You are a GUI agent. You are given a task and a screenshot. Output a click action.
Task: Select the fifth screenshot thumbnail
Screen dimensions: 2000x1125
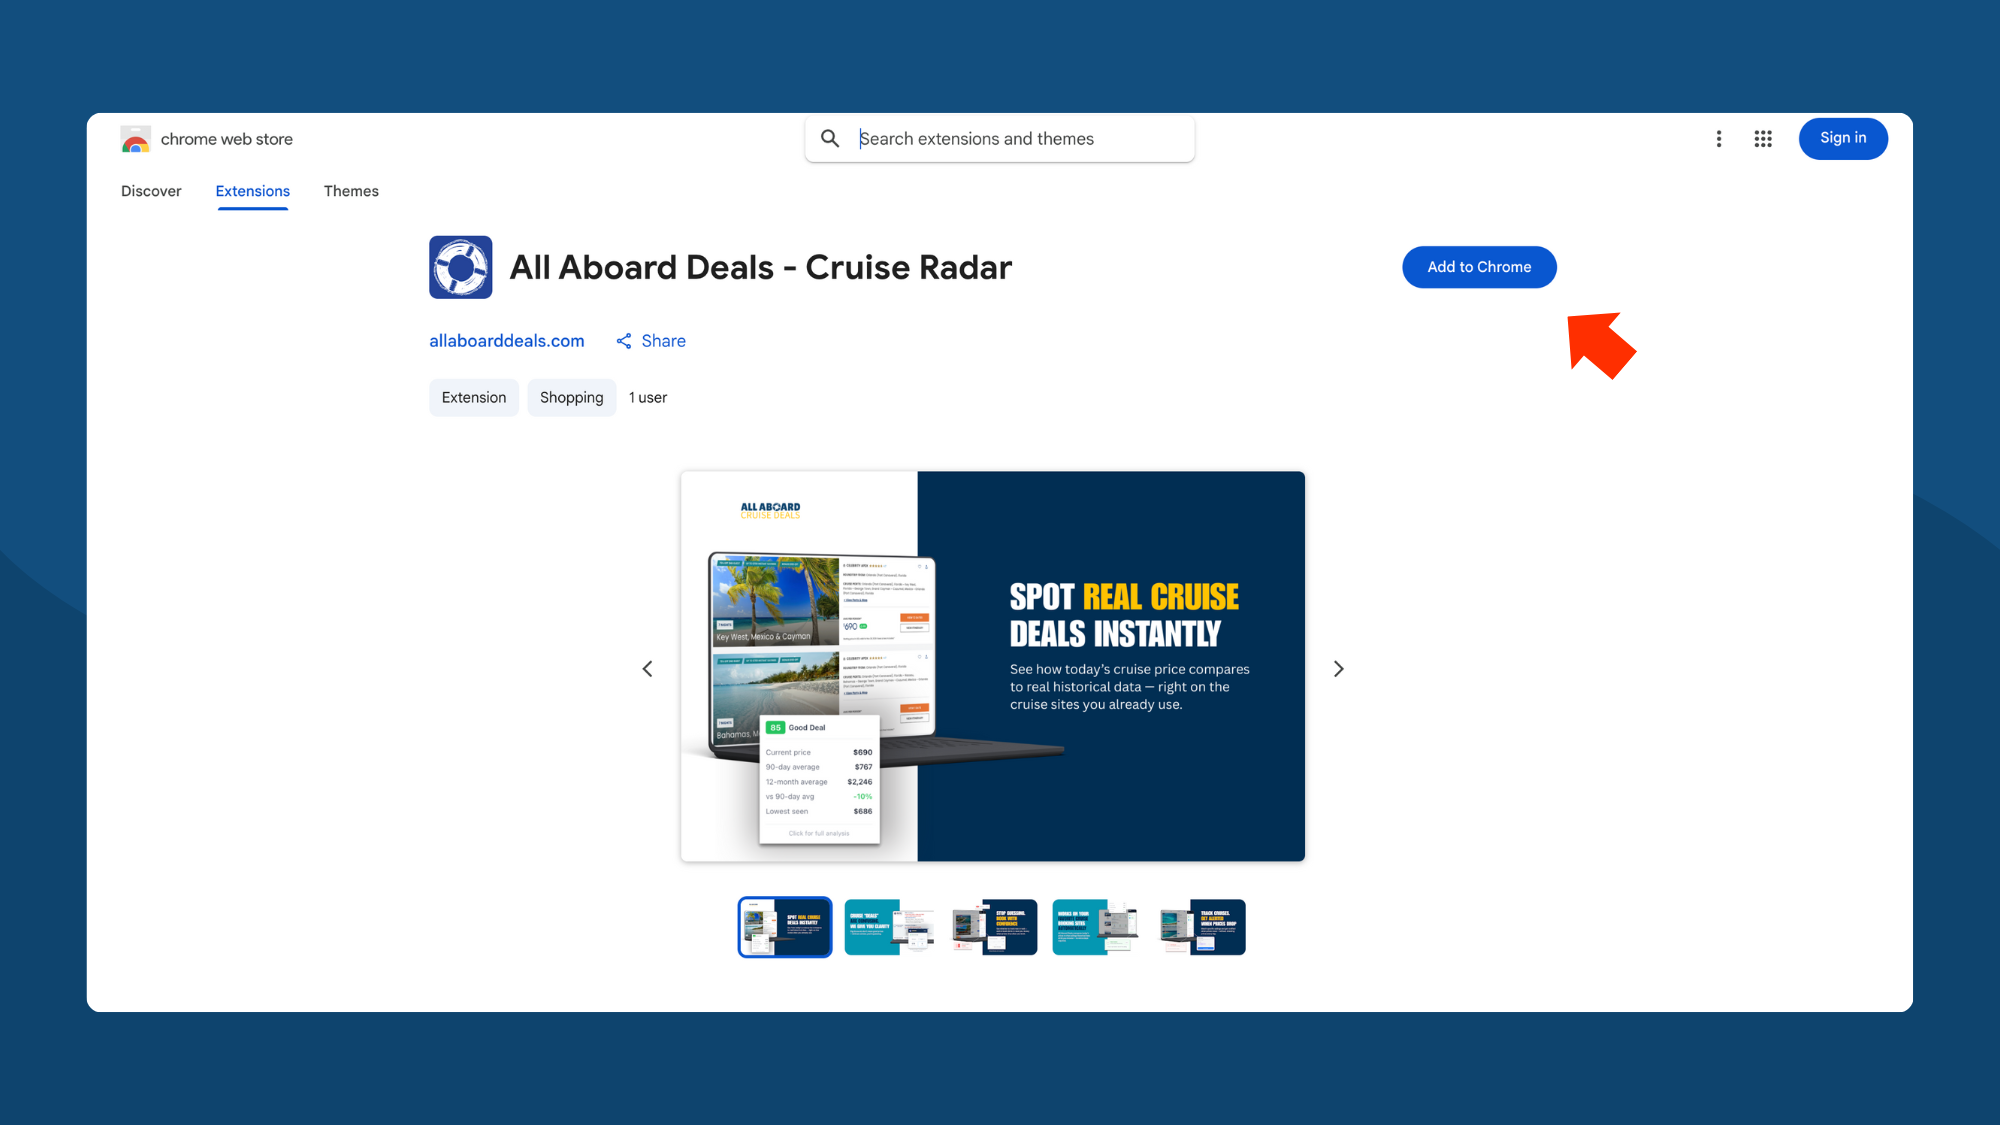click(1202, 927)
